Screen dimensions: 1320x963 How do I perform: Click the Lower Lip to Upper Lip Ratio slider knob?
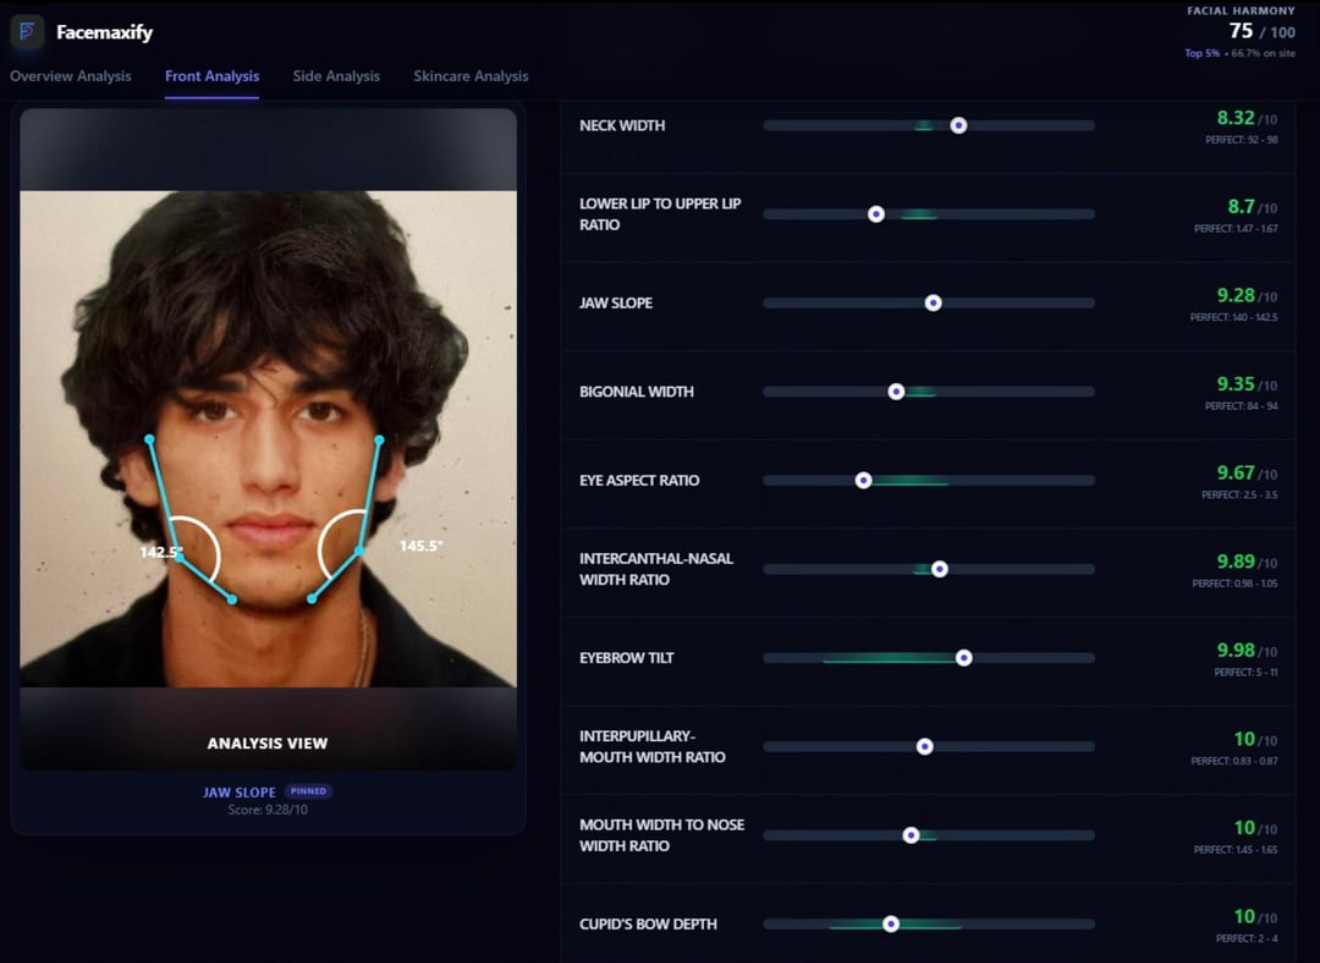(x=876, y=214)
